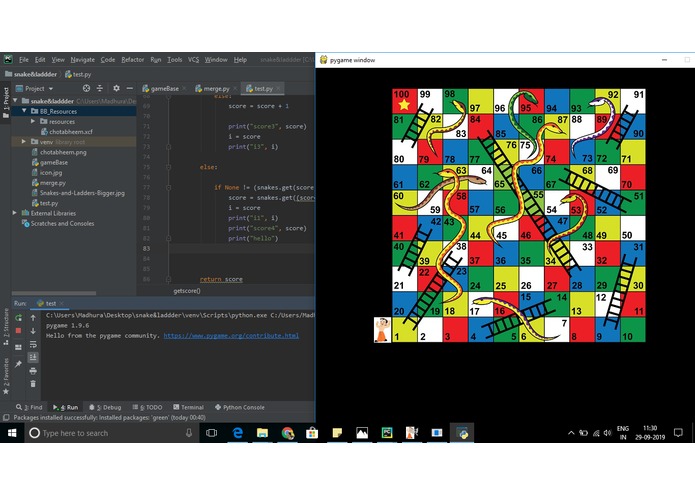Click the snake&laddder breadcrumb
This screenshot has width=695, height=494.
pyautogui.click(x=31, y=74)
